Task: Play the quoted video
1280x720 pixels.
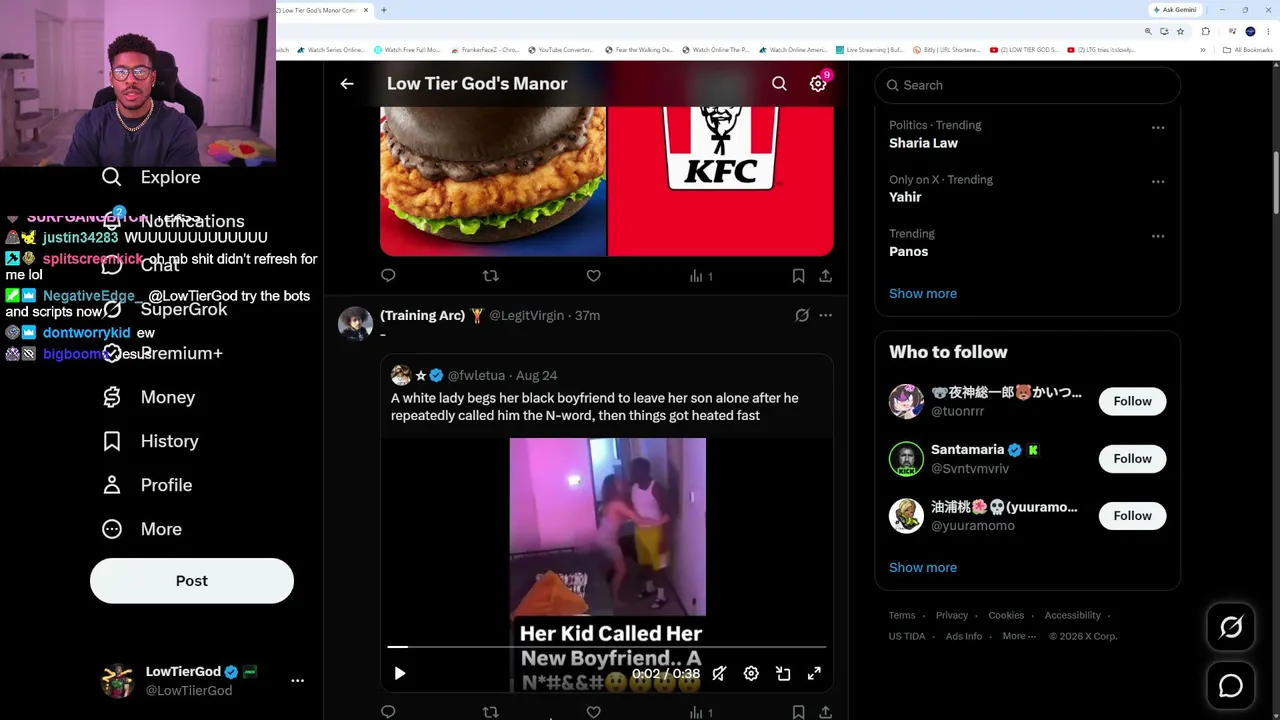Action: tap(399, 674)
